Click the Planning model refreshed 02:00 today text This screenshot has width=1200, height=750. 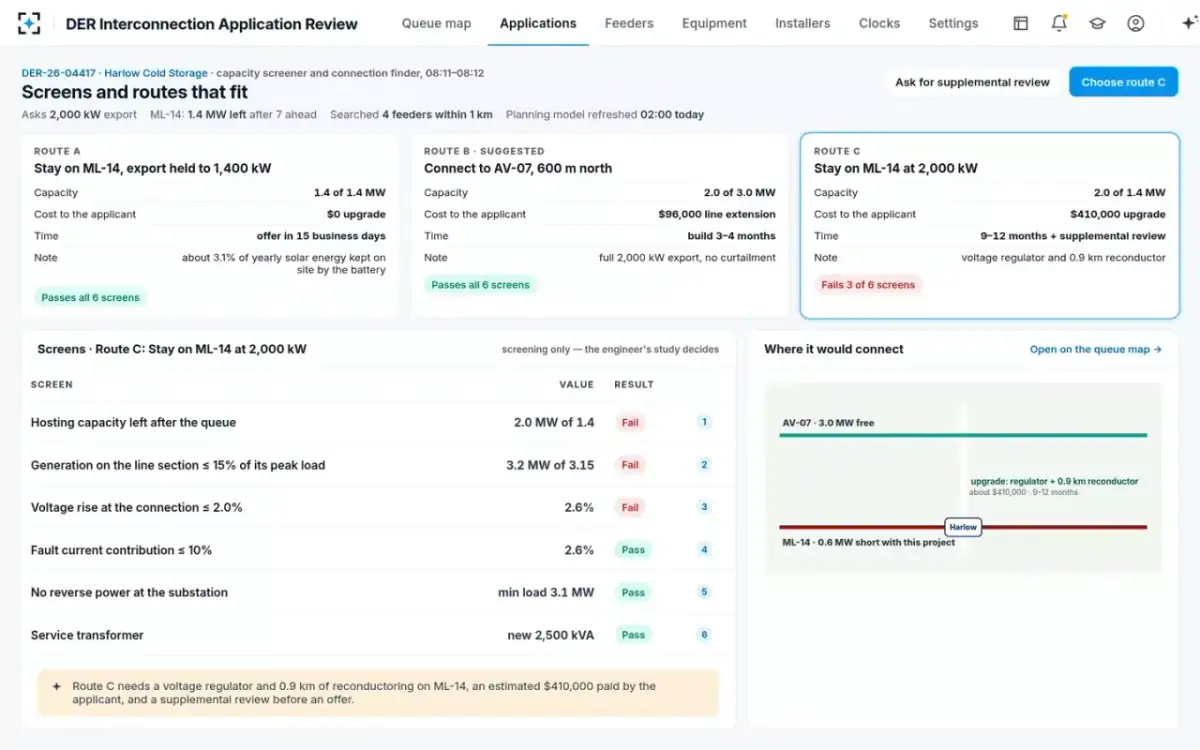pyautogui.click(x=605, y=115)
